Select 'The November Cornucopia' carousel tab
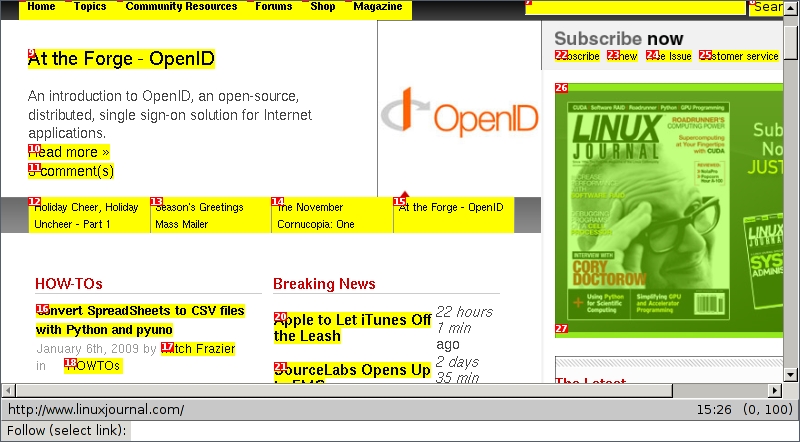This screenshot has width=800, height=442. click(x=331, y=215)
